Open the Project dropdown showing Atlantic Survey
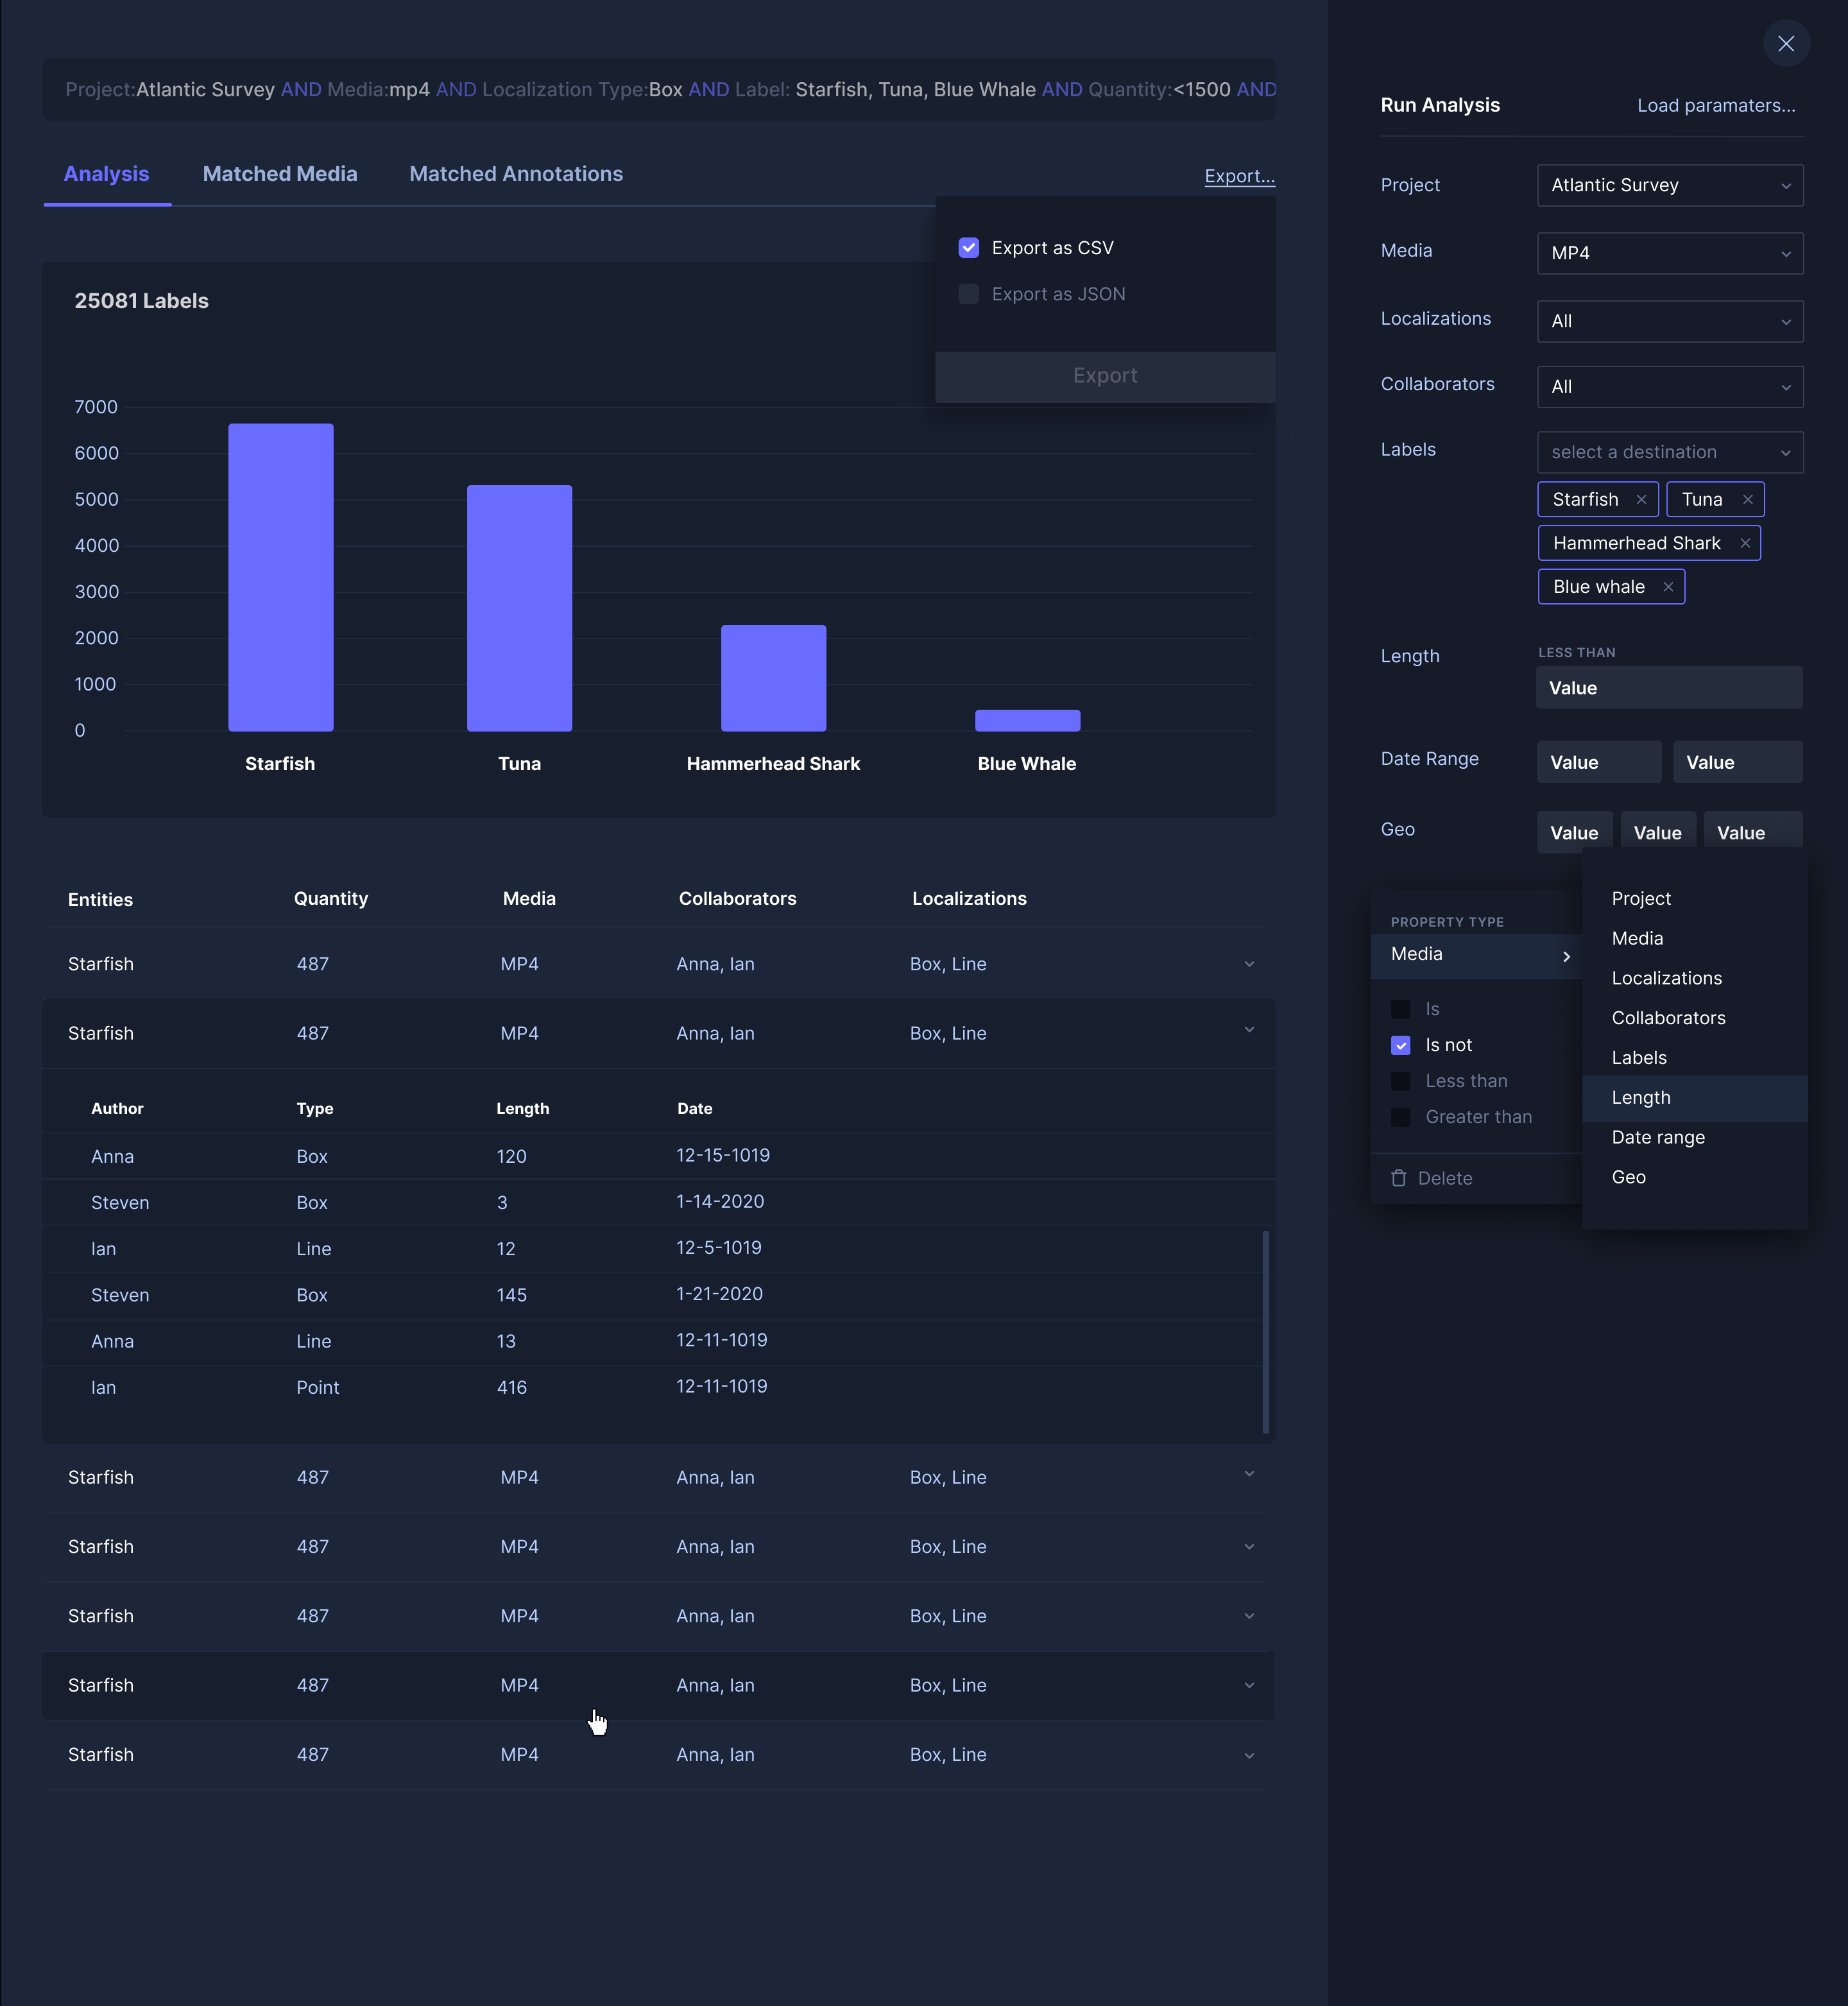The image size is (1848, 2006). tap(1669, 186)
